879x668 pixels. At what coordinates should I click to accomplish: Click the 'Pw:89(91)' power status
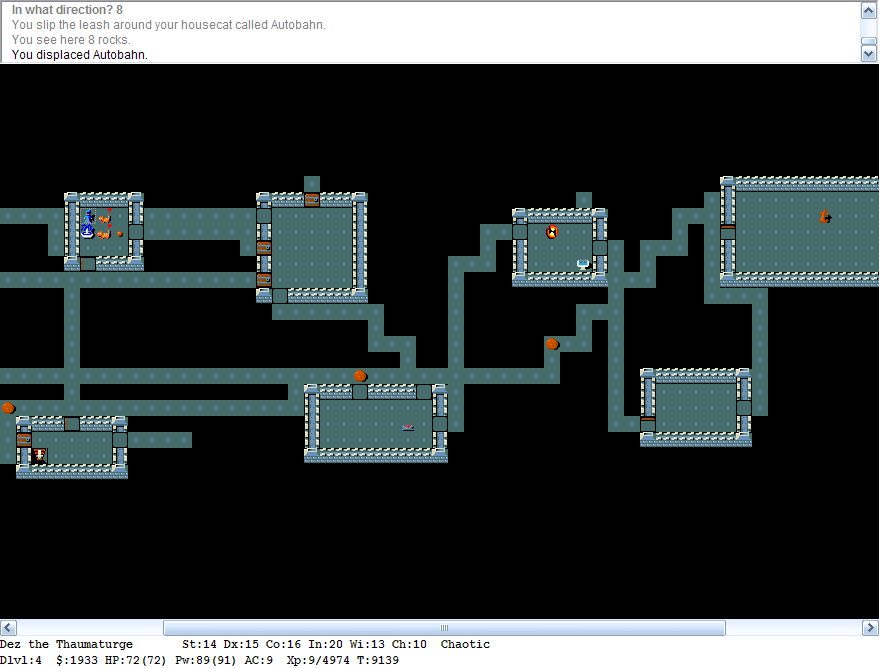tap(206, 660)
